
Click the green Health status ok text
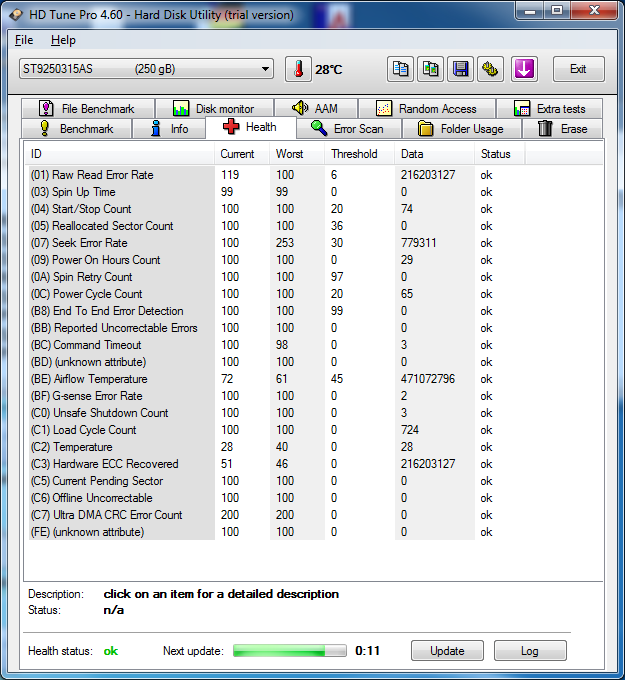pos(111,651)
